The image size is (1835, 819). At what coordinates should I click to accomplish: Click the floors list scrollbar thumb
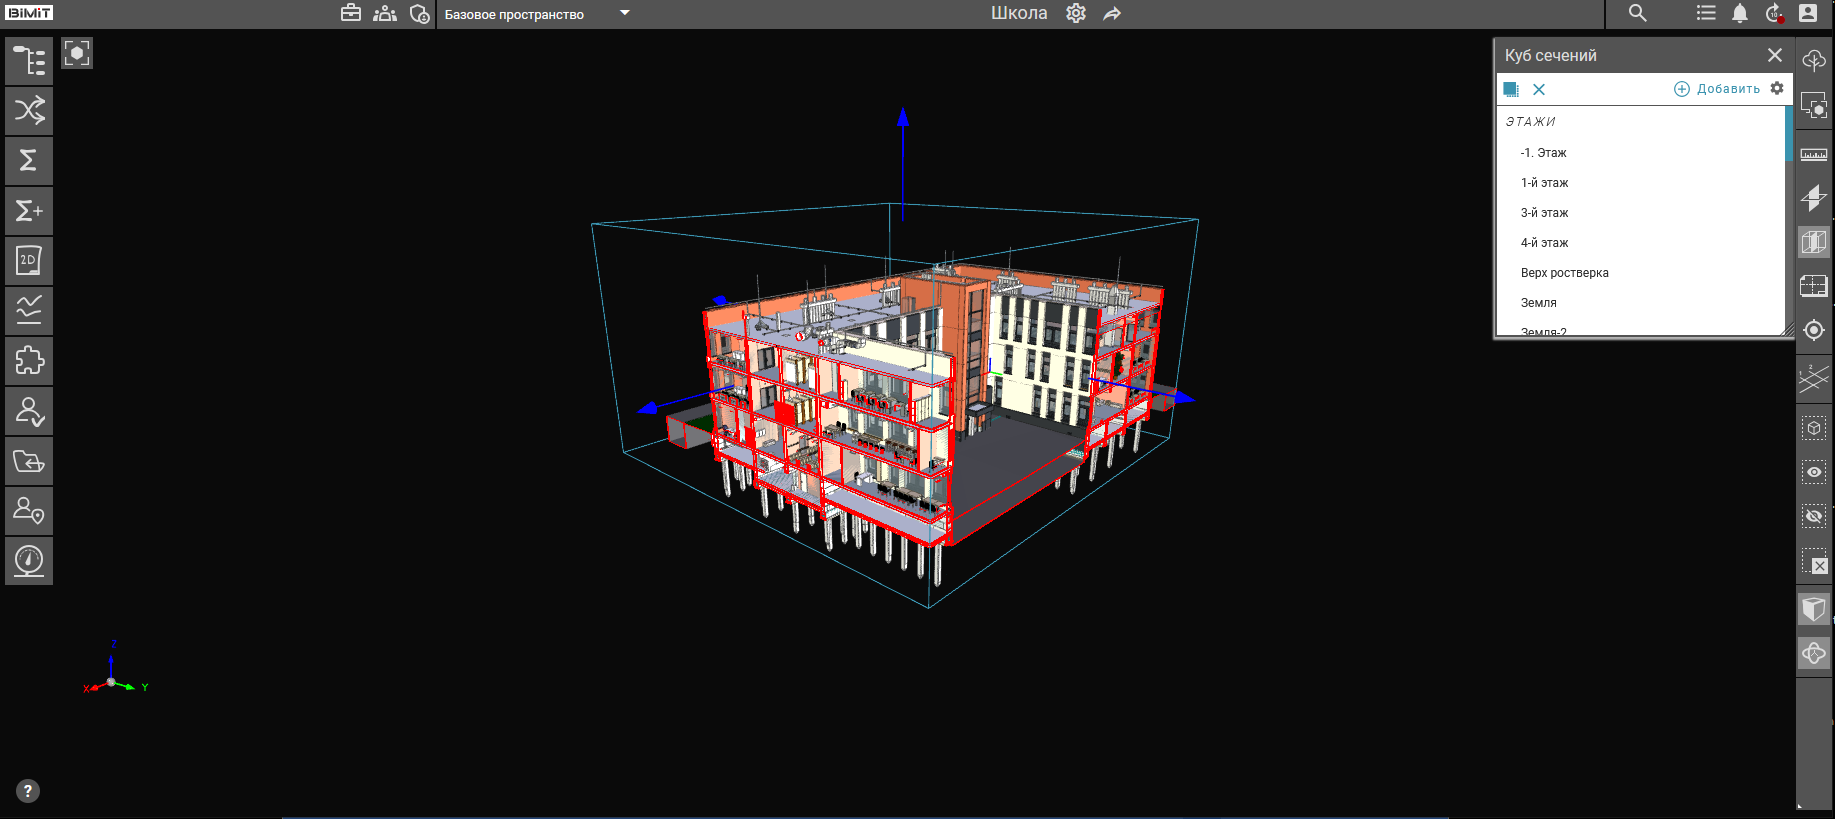[x=1788, y=133]
